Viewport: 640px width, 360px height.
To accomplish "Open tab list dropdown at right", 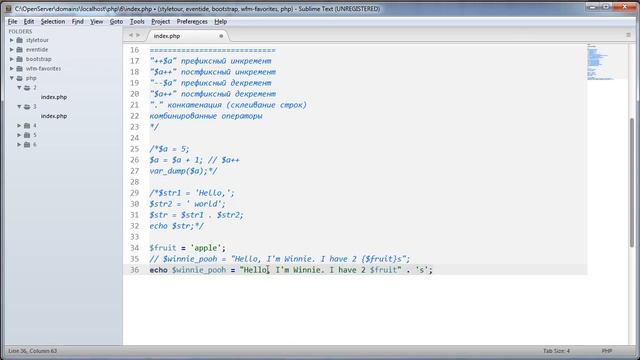I will 628,35.
